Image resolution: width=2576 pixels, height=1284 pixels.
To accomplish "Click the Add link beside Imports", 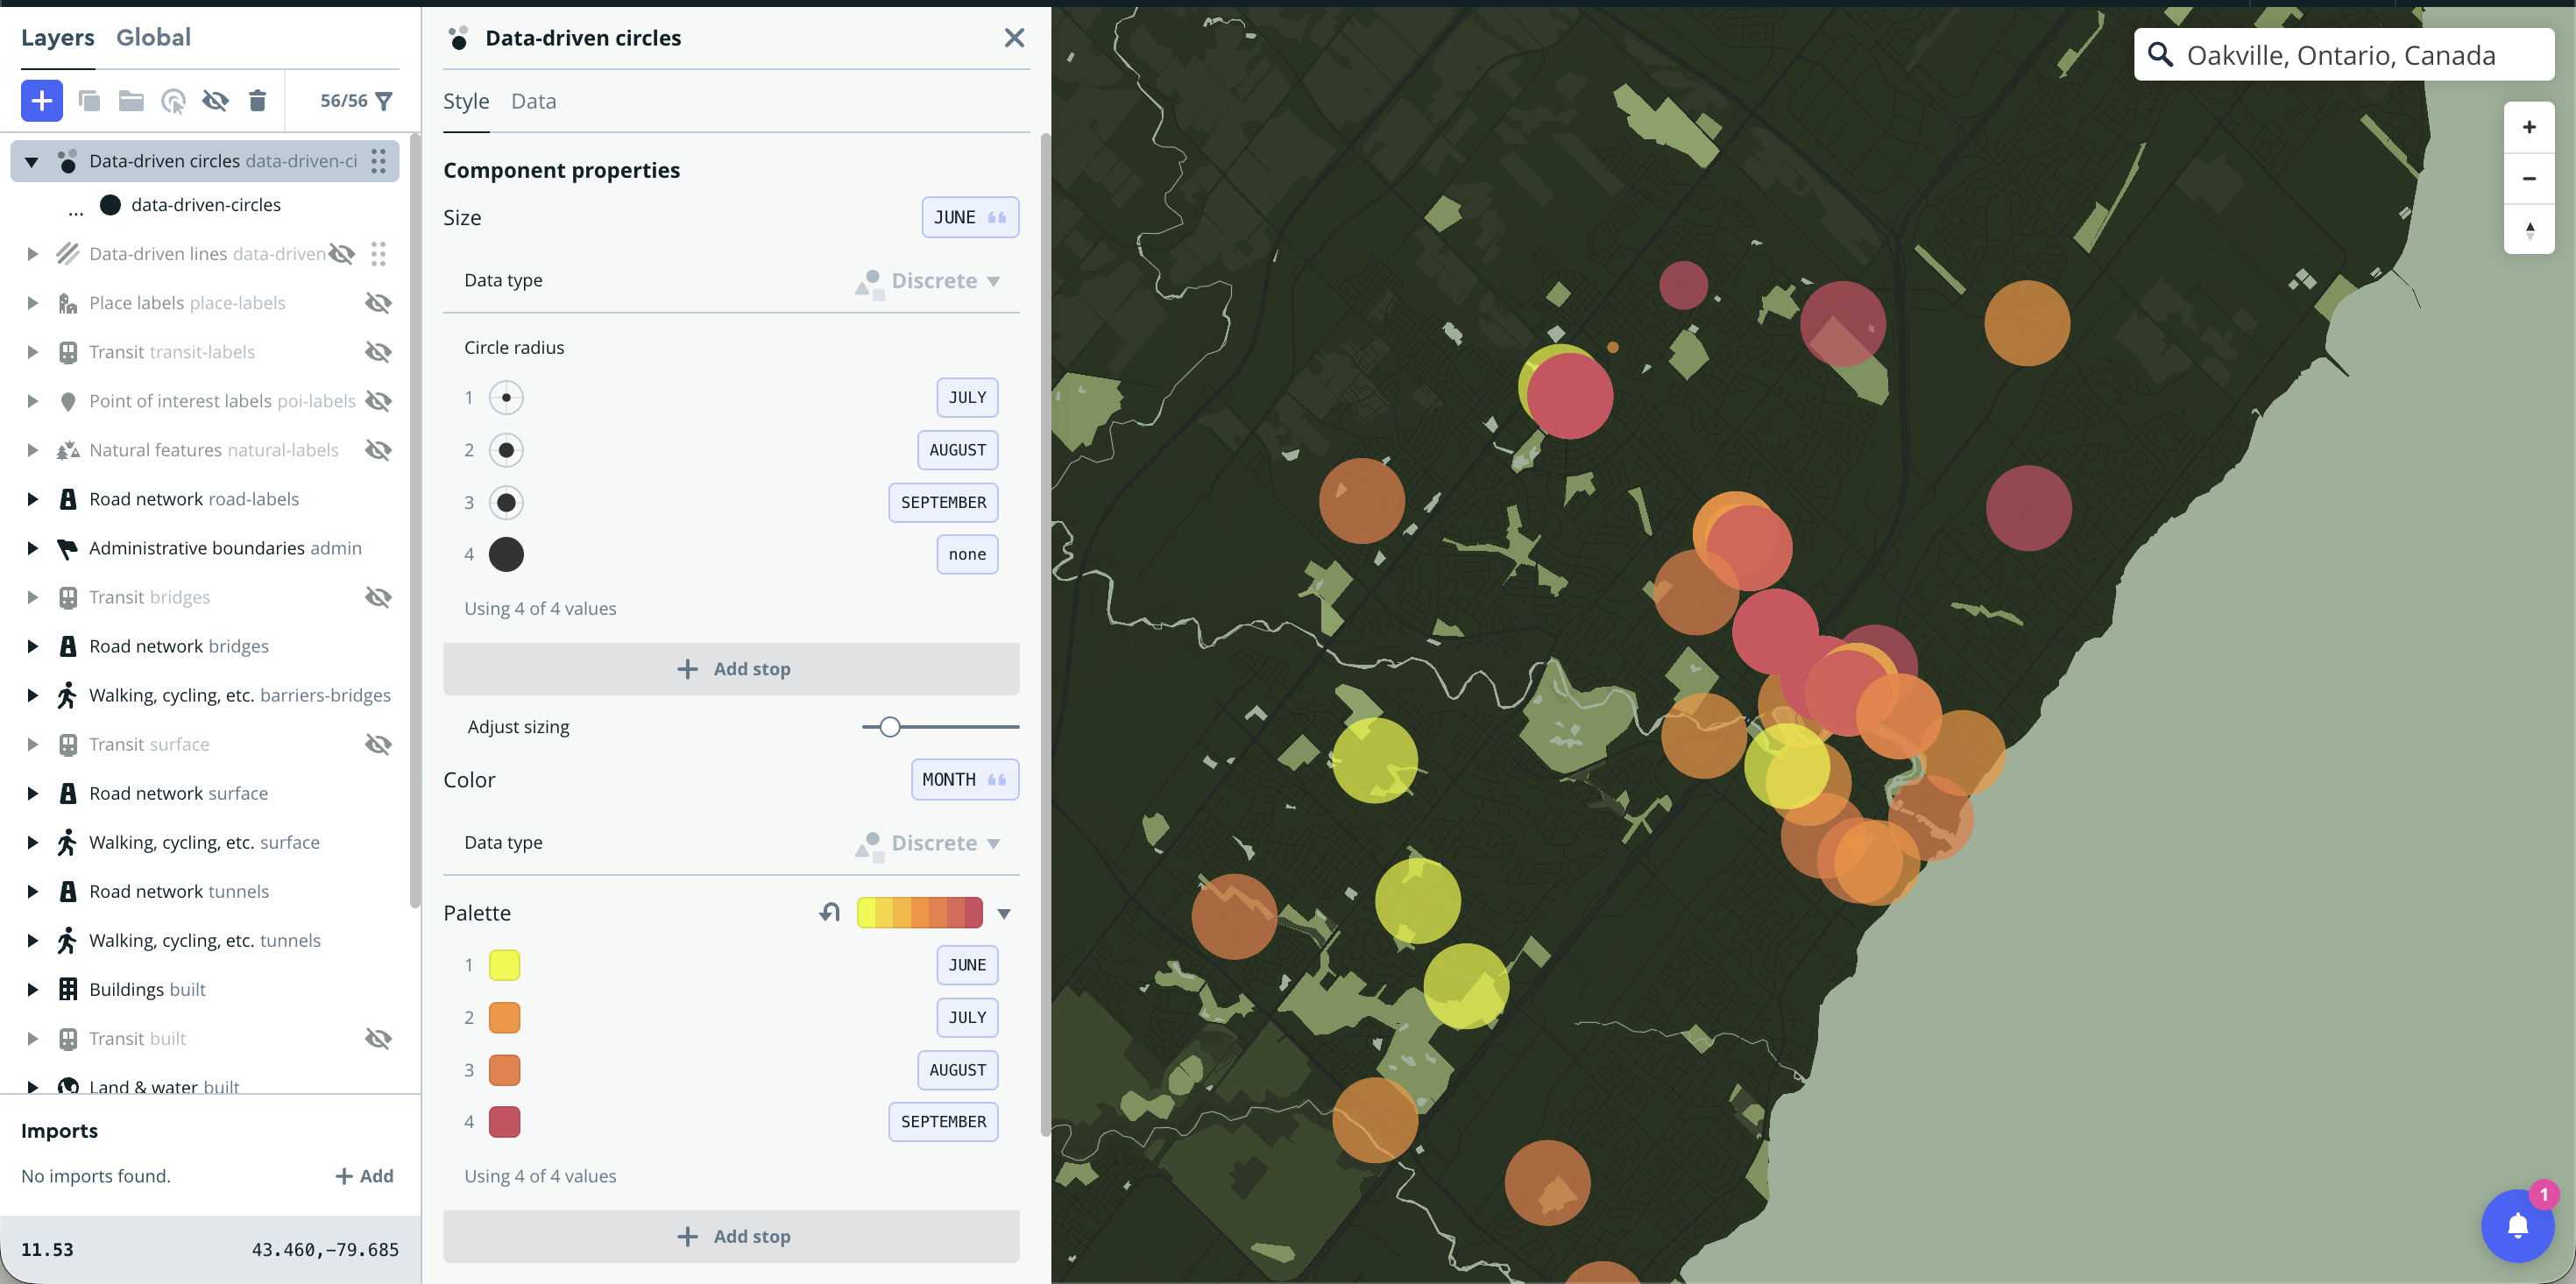I will [x=364, y=1175].
